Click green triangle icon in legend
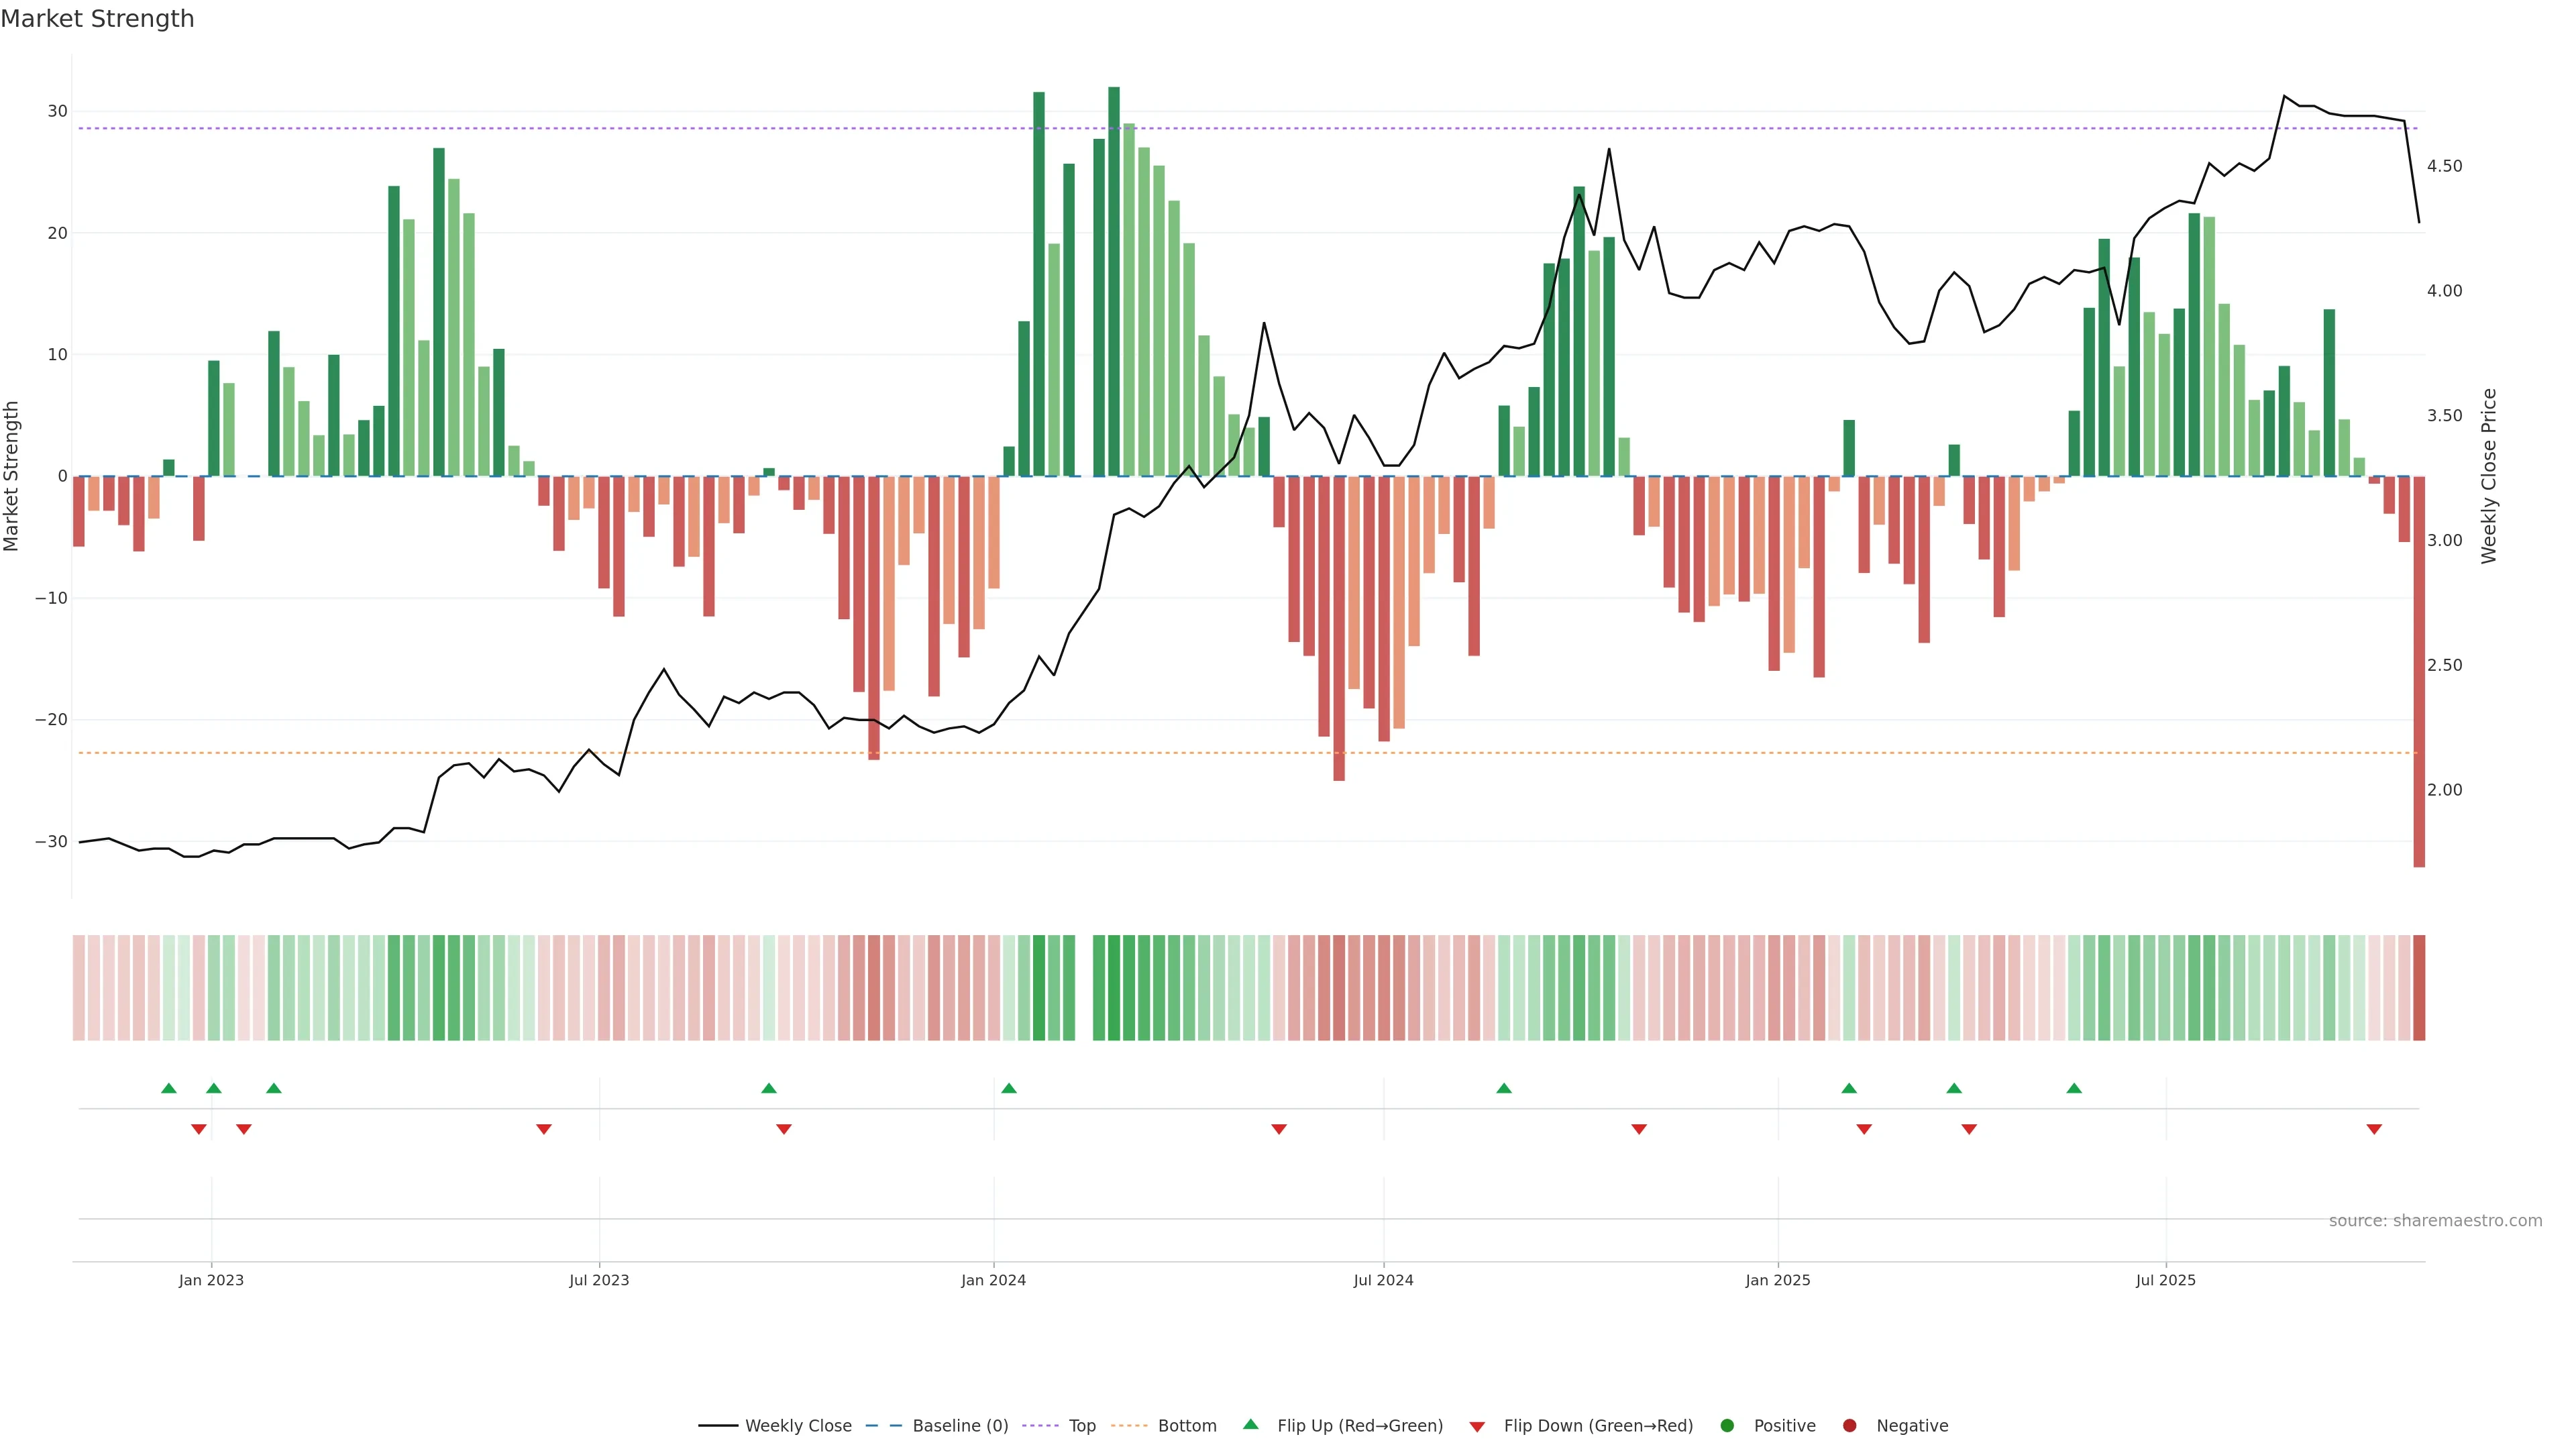 click(x=1250, y=1425)
